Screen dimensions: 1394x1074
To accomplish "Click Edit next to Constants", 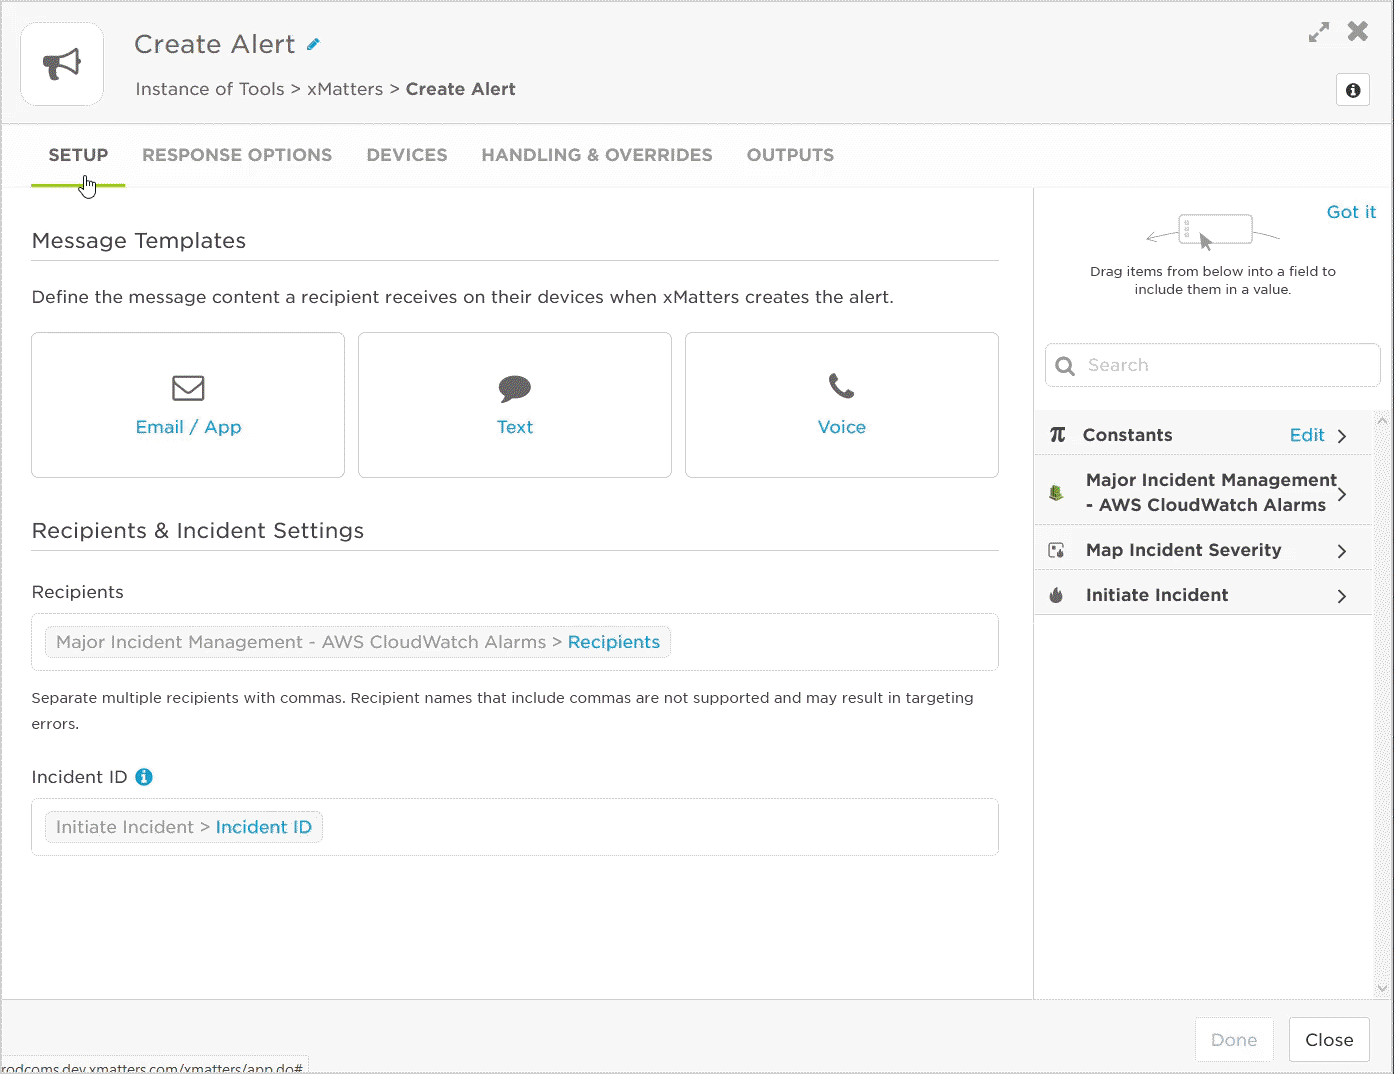I will 1307,435.
